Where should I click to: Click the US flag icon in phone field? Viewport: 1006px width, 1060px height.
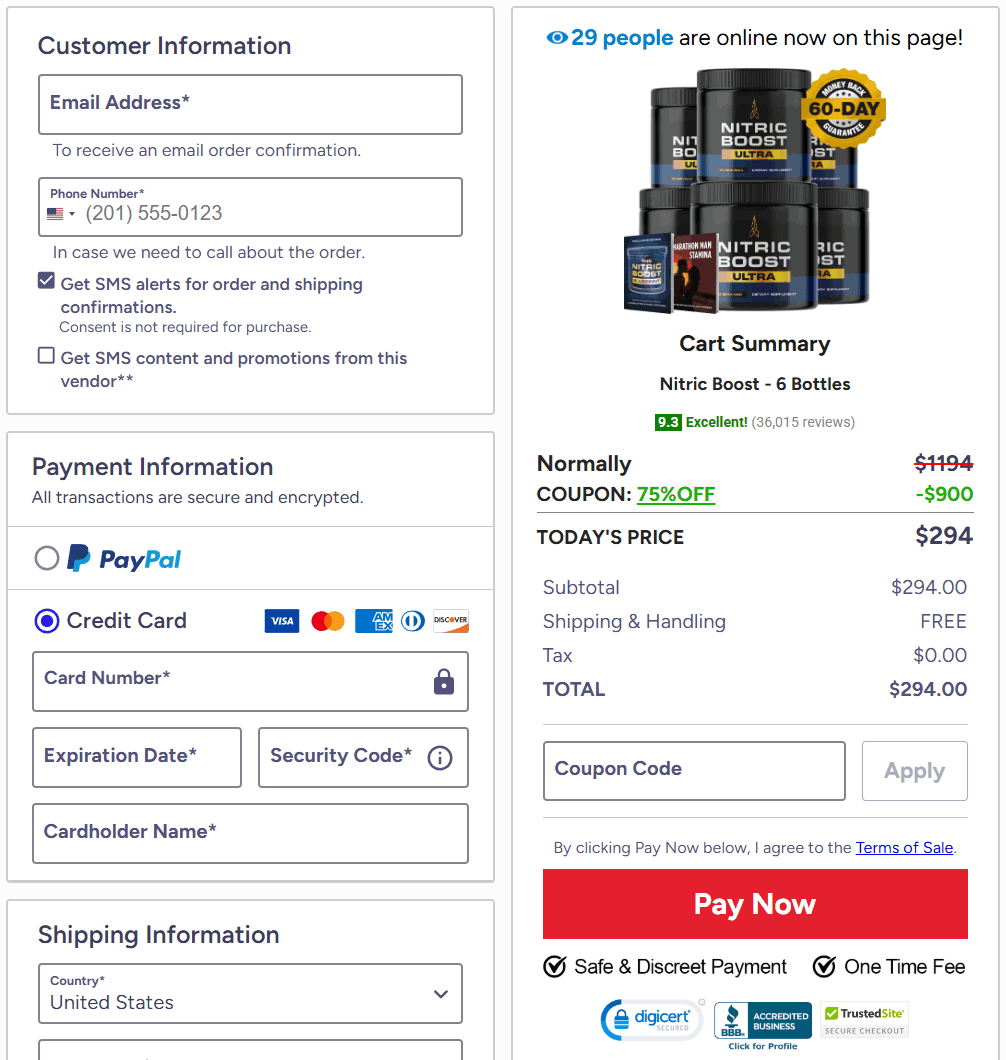55,214
